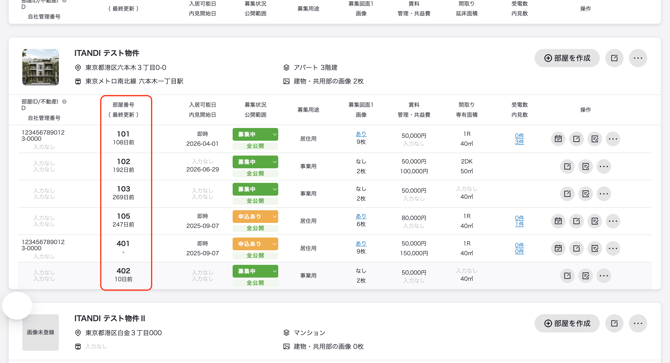Click the 1件 viewing count link for room 105
Image resolution: width=670 pixels, height=363 pixels.
click(x=519, y=224)
